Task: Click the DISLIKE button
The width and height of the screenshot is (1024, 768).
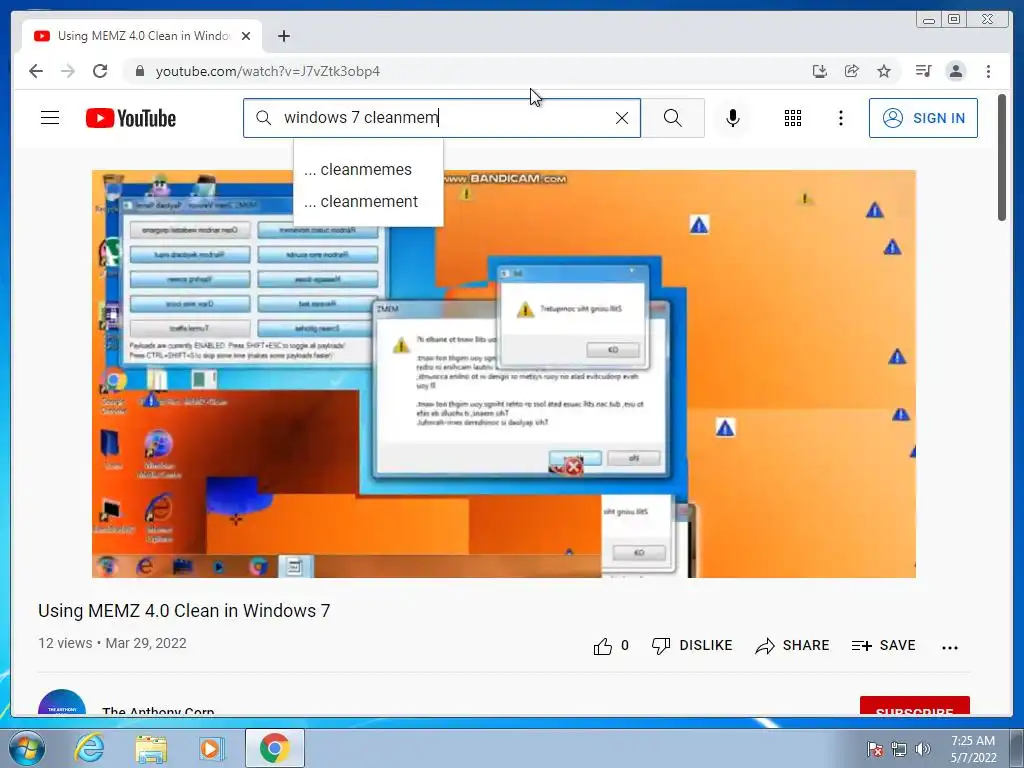Action: (x=692, y=645)
